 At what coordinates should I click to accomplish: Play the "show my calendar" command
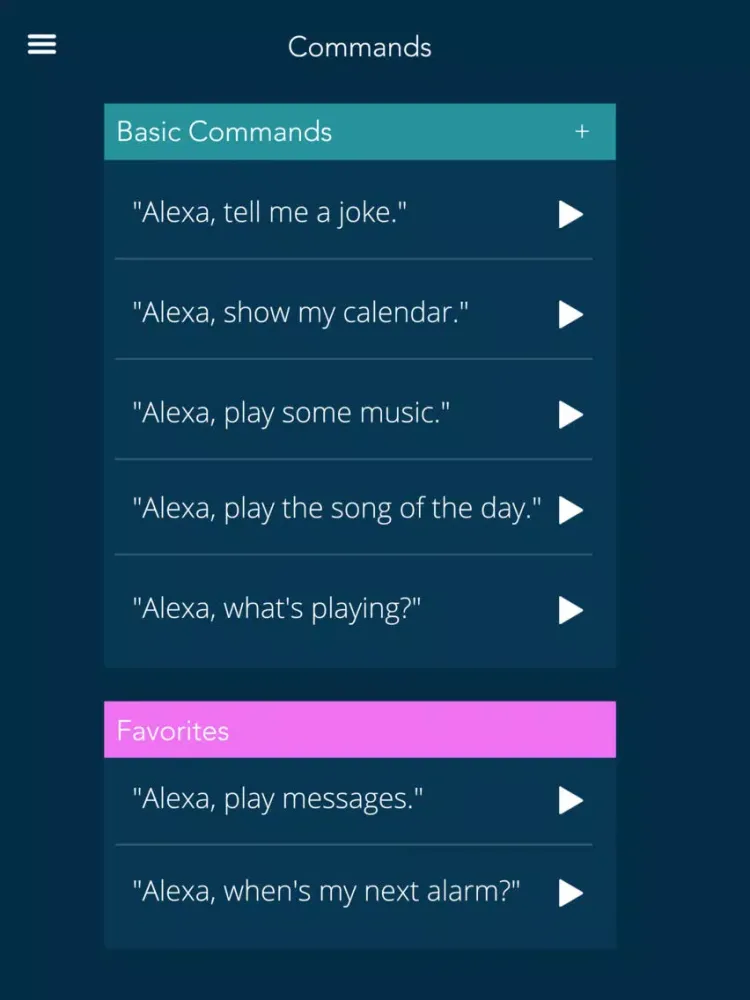[x=570, y=314]
